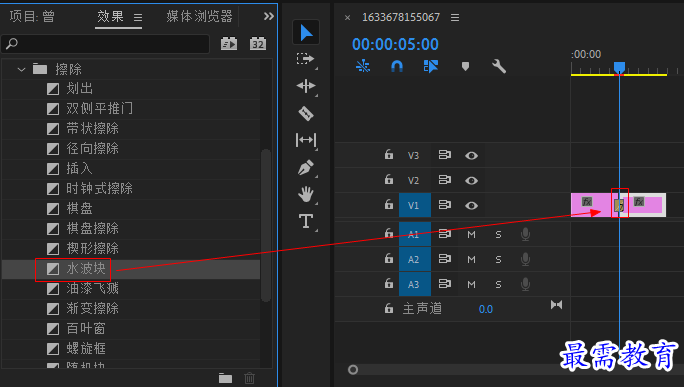Screen dimensions: 684x387
Task: Select the 双侧平推门 transition effect
Action: [x=99, y=109]
